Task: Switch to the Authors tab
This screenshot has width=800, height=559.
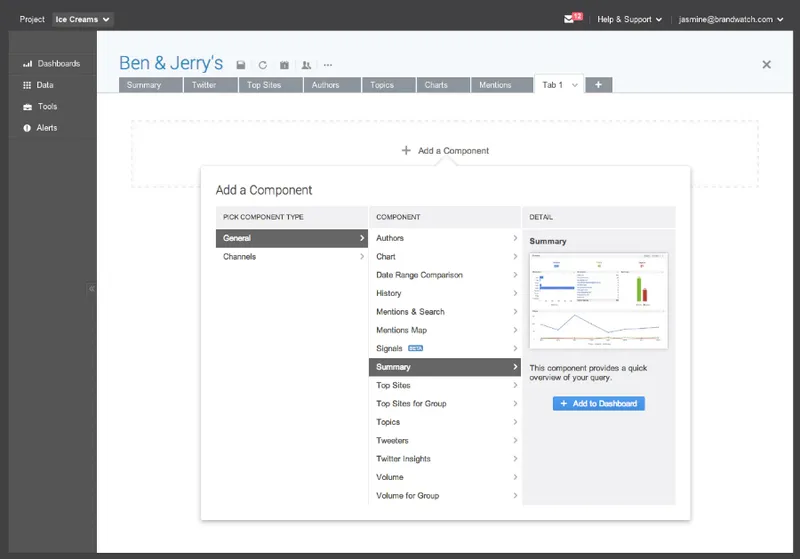Action: (333, 85)
